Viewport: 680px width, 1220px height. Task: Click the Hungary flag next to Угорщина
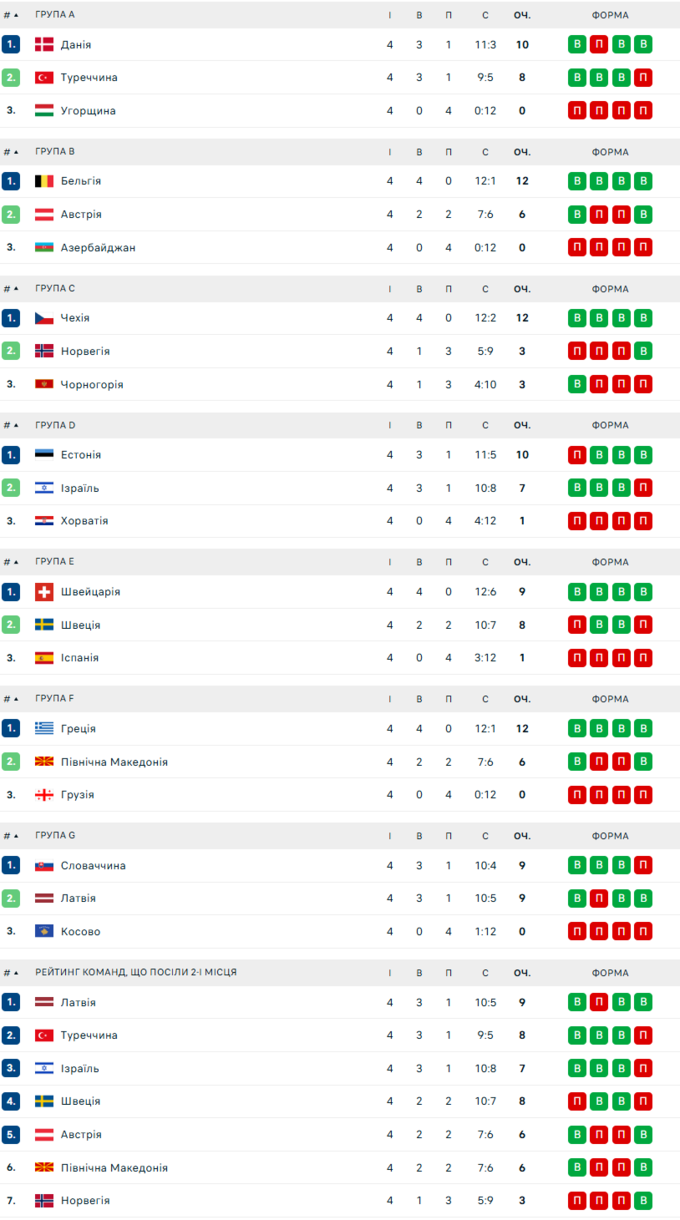point(44,111)
